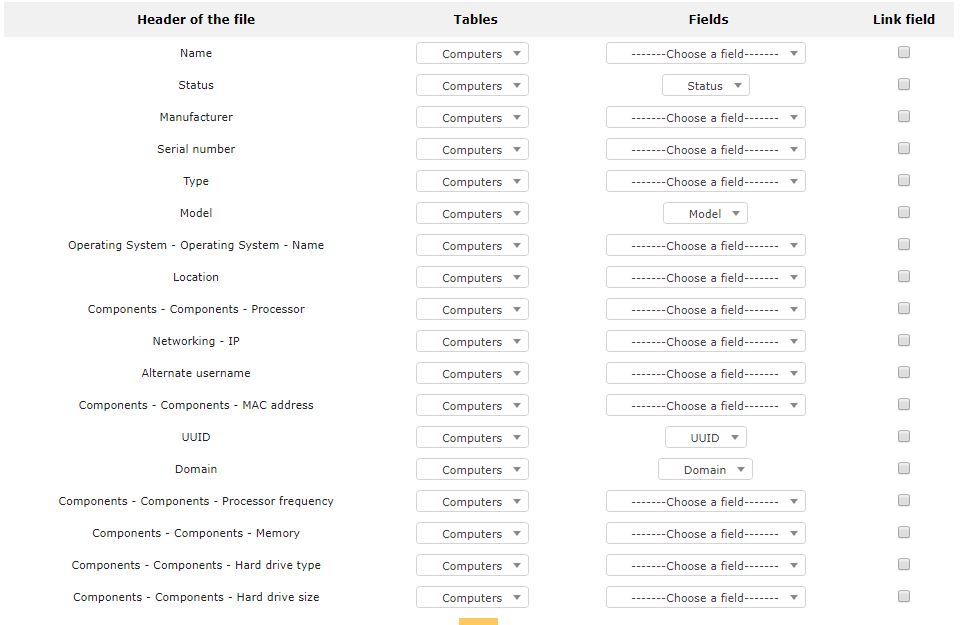Check Link field box for Domain
979x625 pixels.
(x=903, y=468)
